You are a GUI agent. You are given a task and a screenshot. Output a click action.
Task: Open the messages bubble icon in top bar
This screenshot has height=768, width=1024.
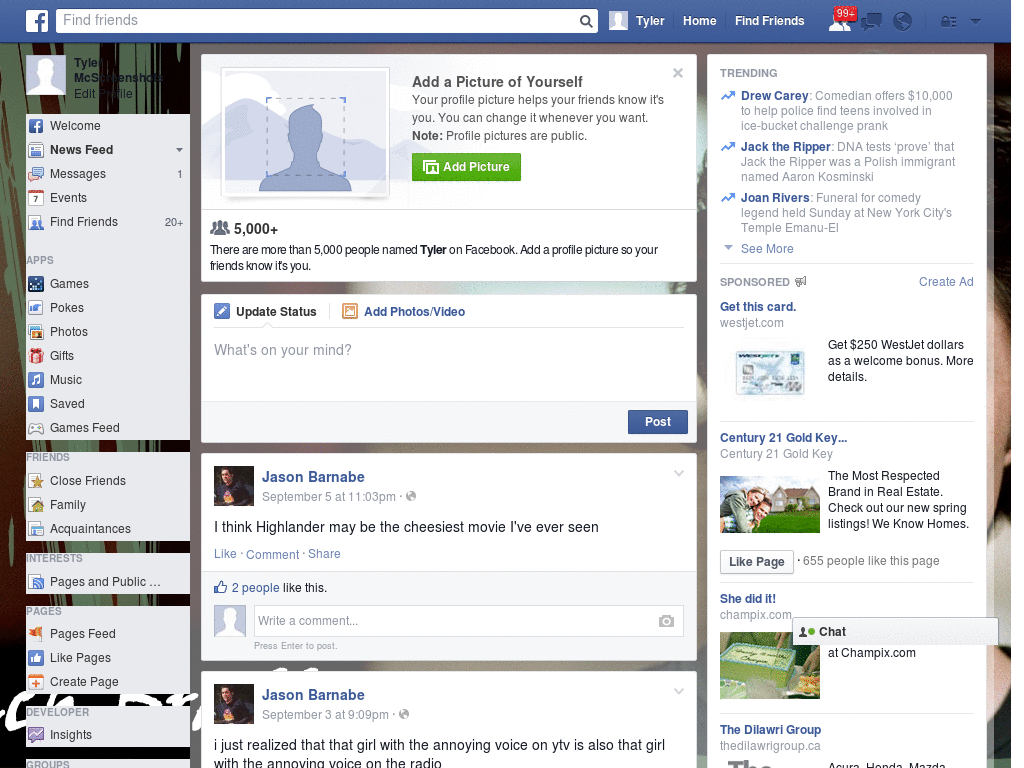click(871, 22)
